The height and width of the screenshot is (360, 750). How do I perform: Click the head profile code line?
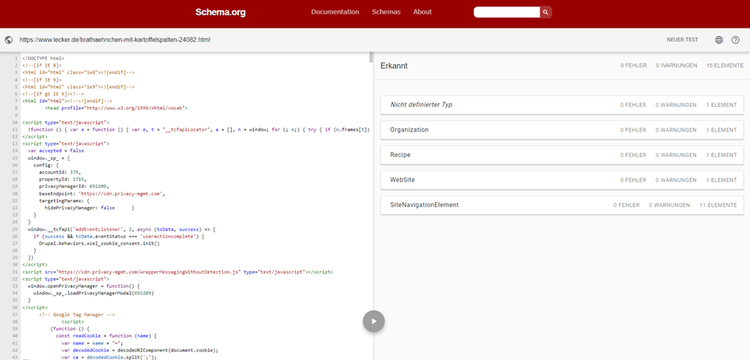(116, 109)
